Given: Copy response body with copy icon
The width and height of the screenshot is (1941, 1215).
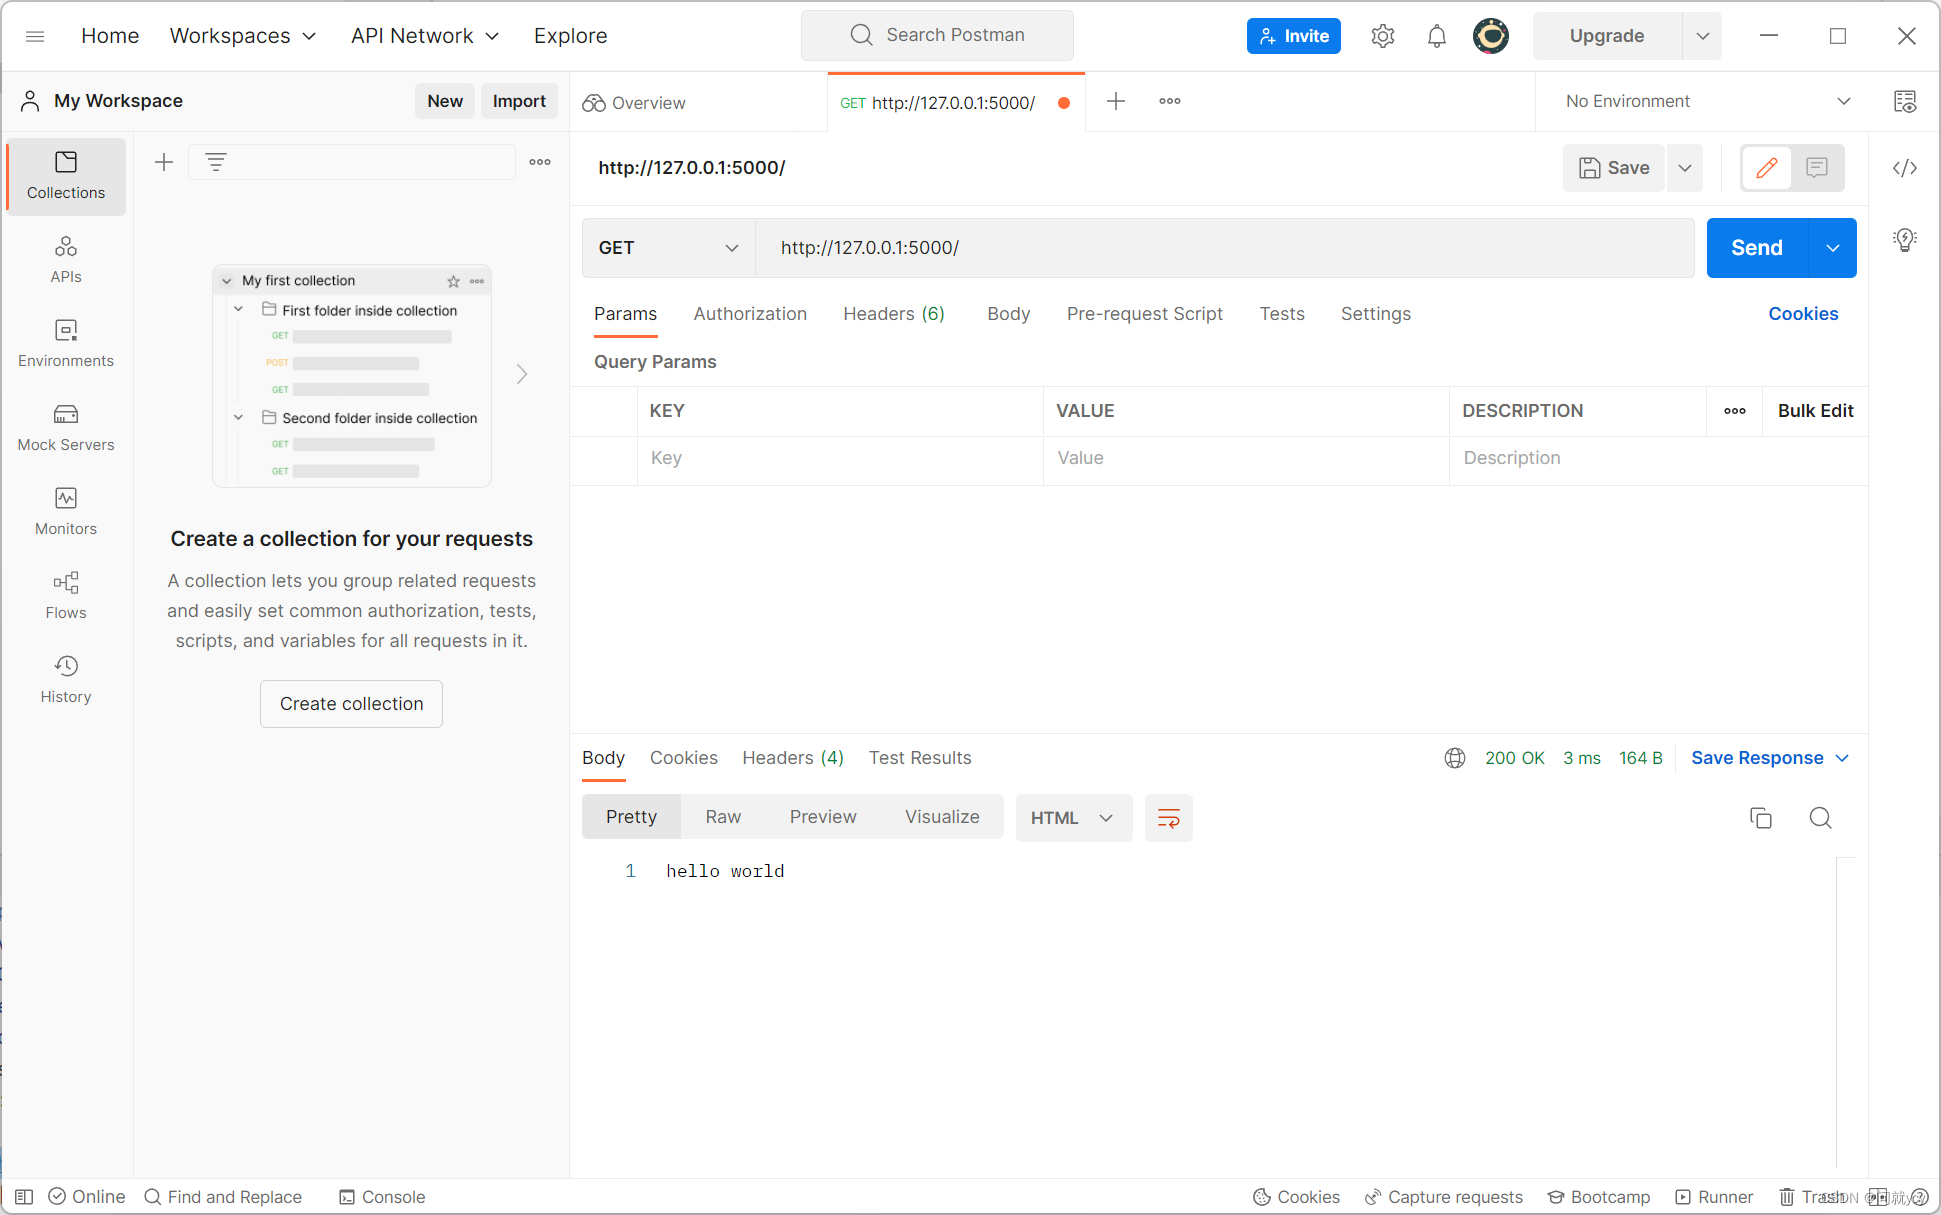Looking at the screenshot, I should coord(1760,818).
